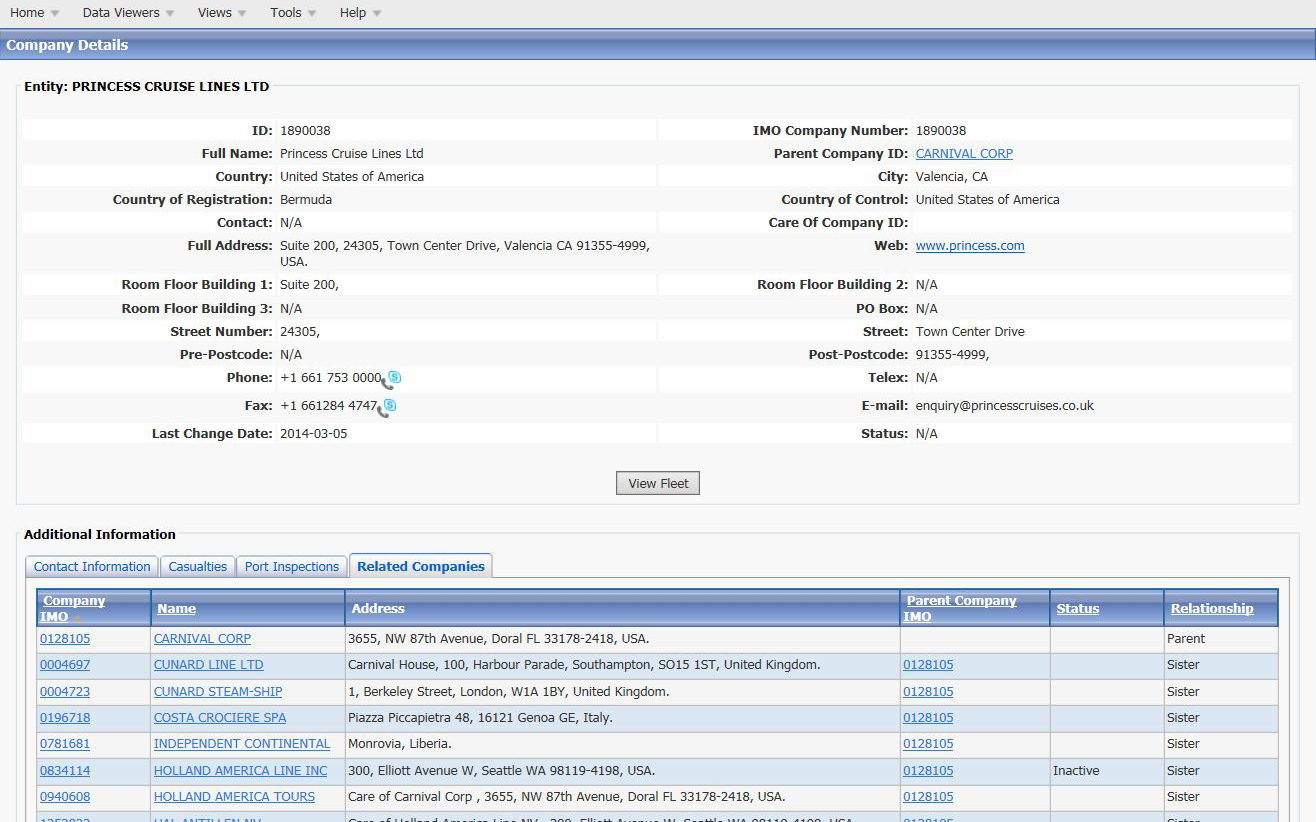Click the Street value 'Town Center Drive'

click(x=970, y=332)
